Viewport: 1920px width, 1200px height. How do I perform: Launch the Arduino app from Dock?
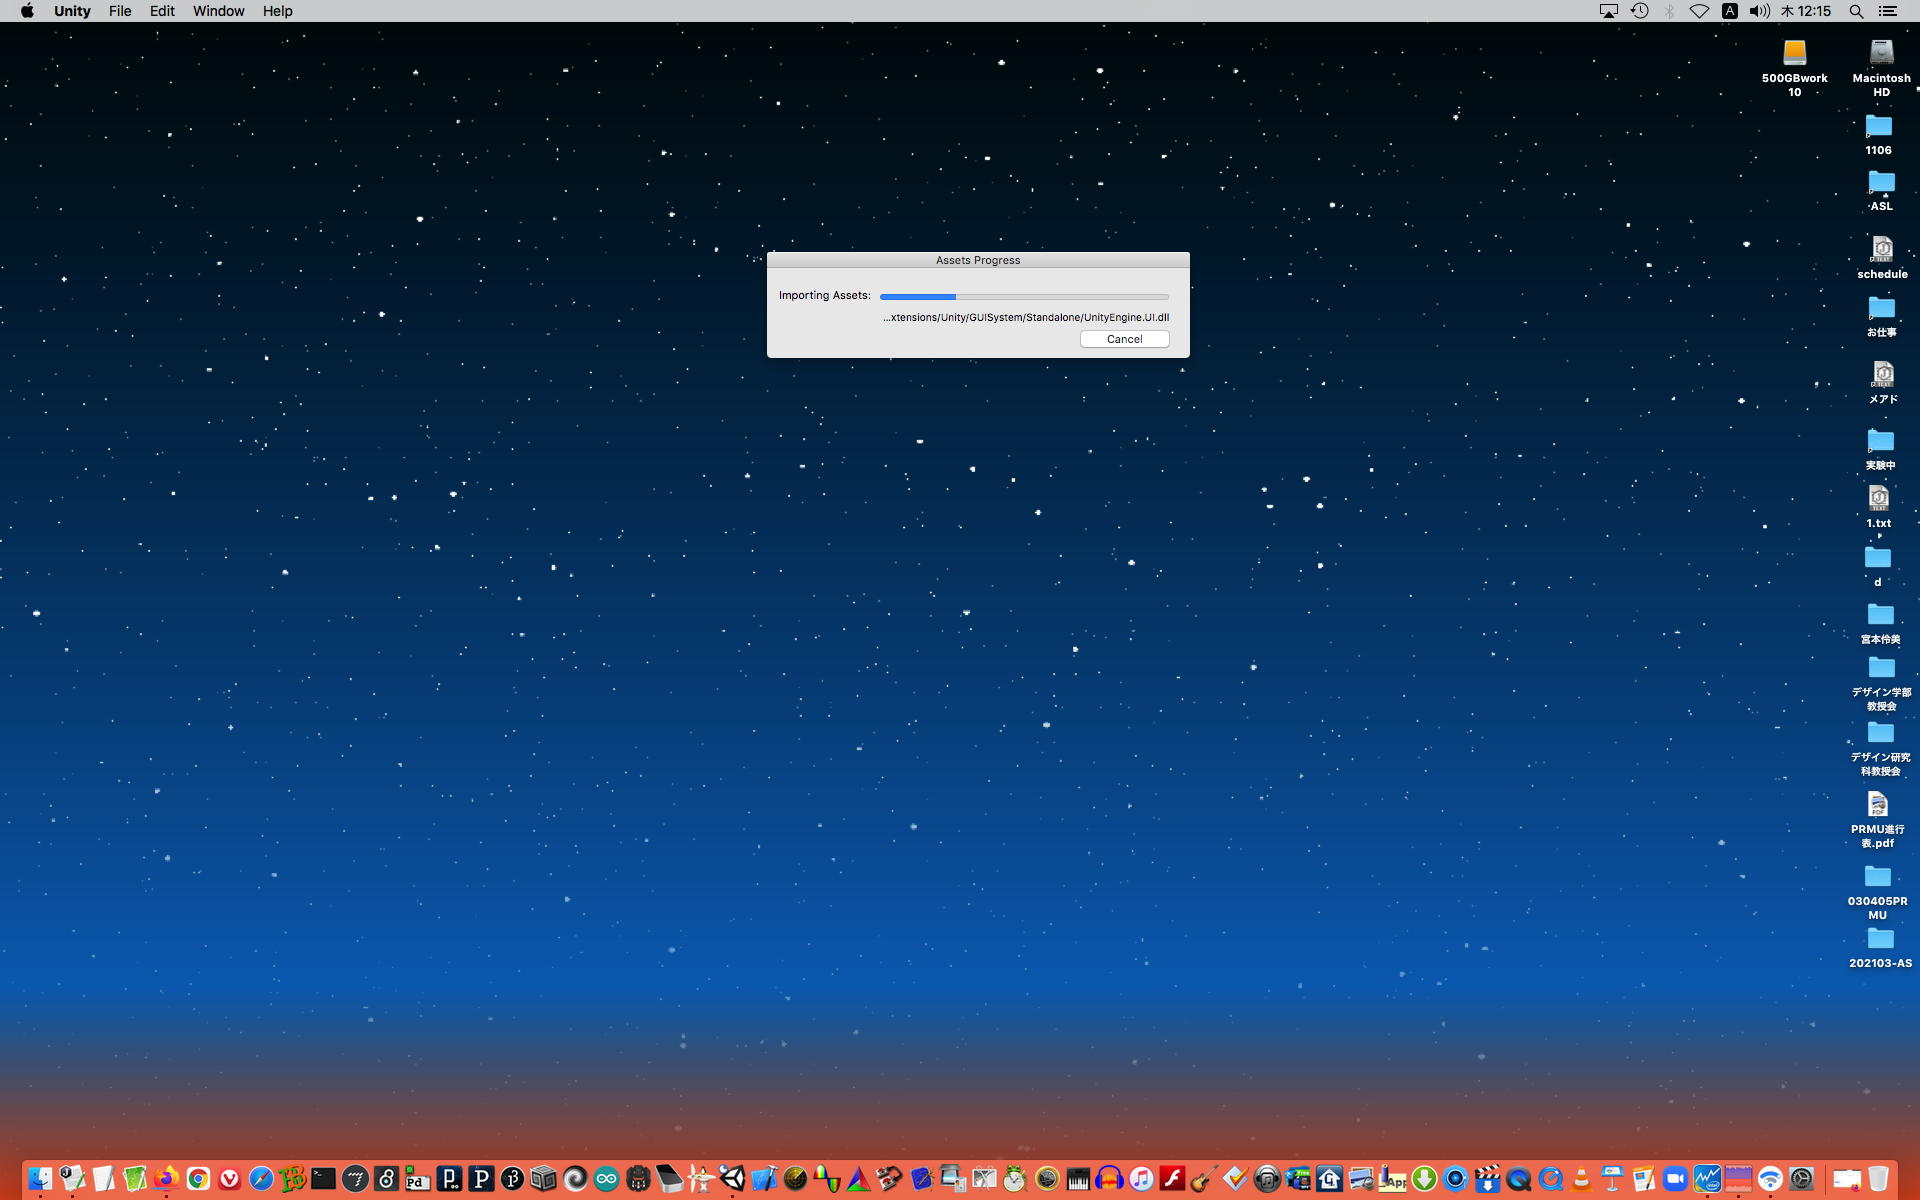(x=606, y=1179)
